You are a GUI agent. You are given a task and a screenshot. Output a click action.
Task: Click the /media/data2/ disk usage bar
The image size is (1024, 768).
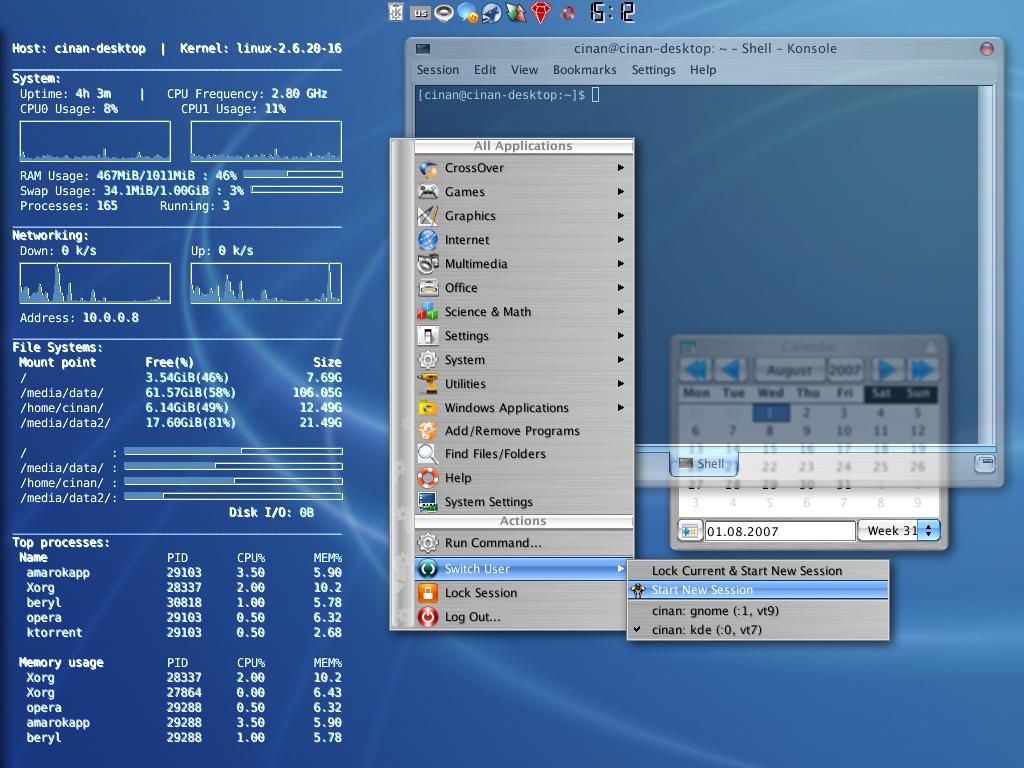[233, 496]
